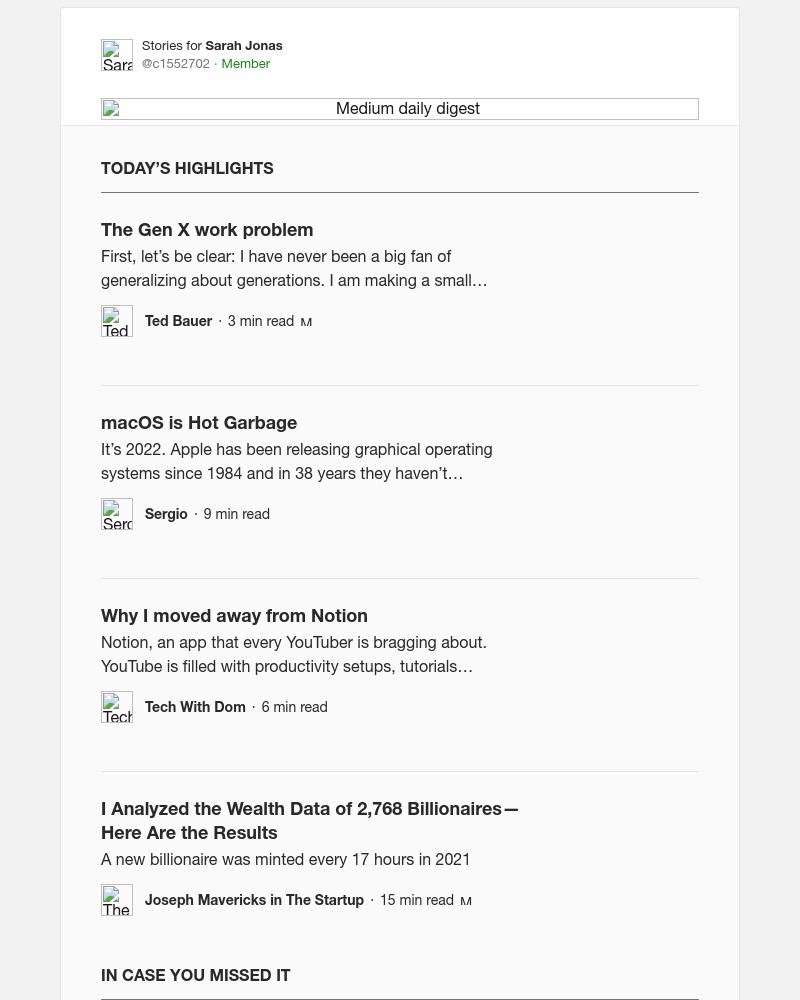Viewport: 800px width, 1000px height.
Task: Open 'macOS is Hot Garbage' article
Action: (198, 423)
